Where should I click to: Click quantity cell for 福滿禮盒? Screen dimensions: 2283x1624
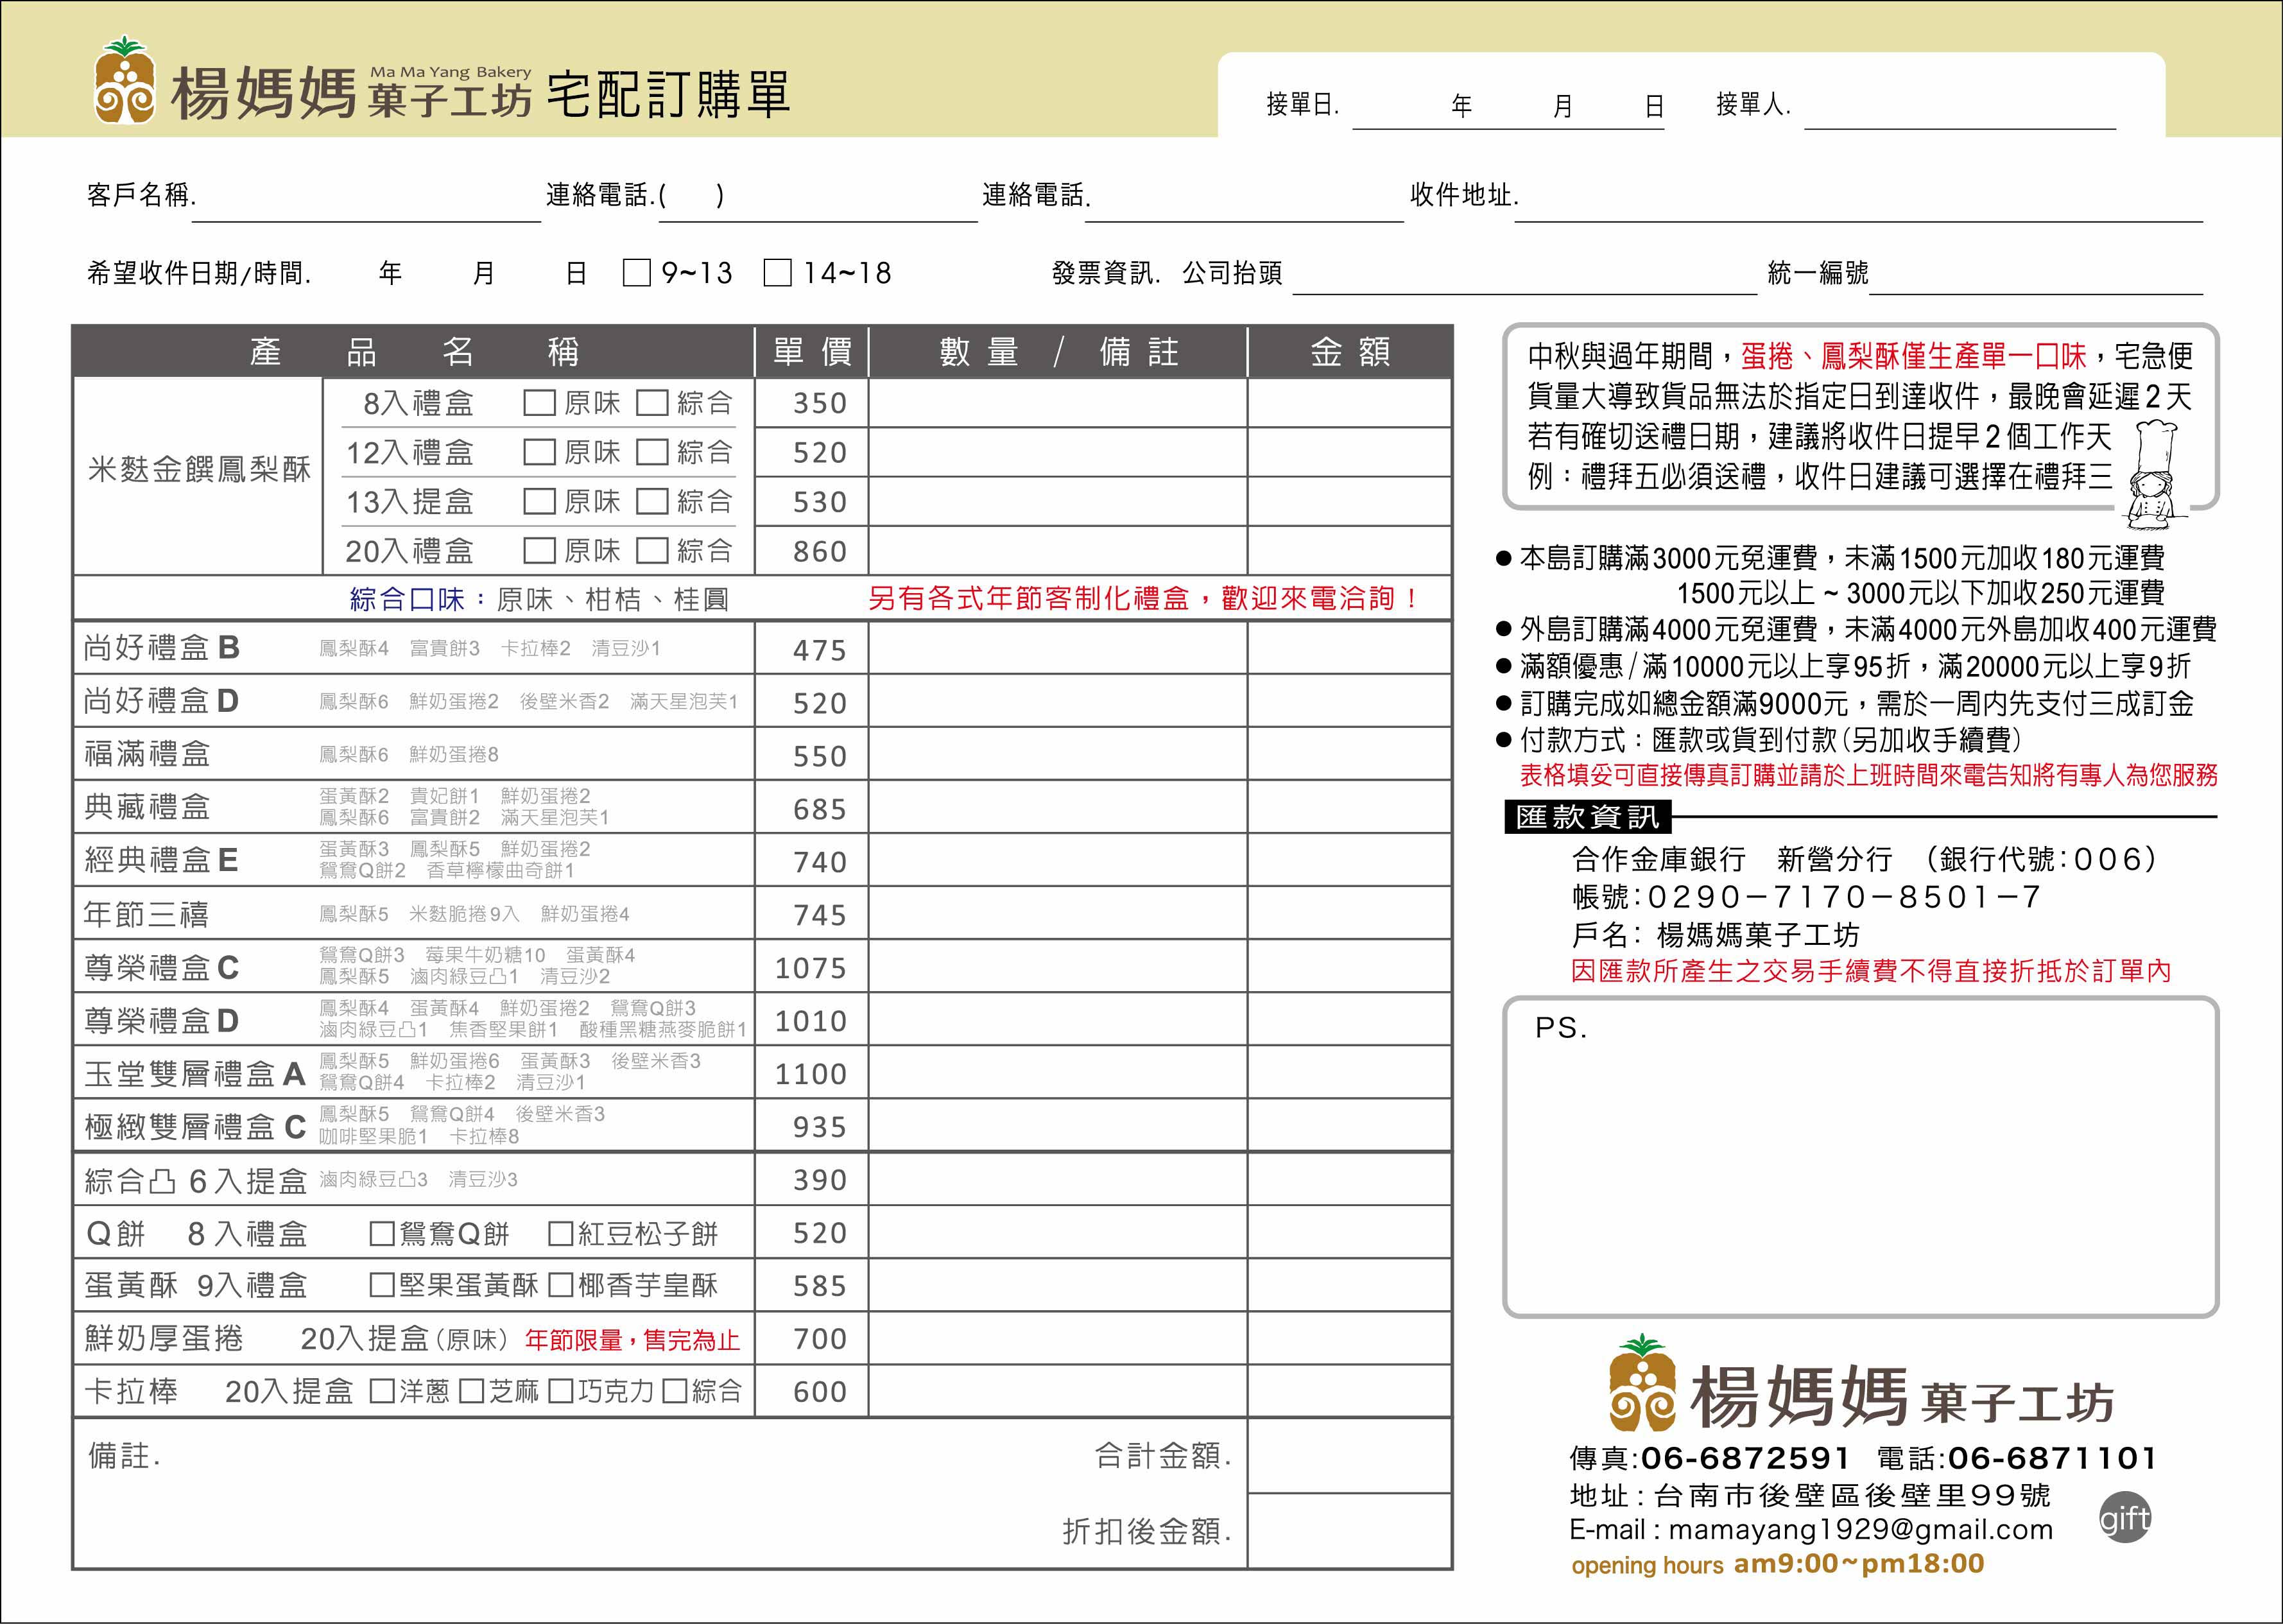point(1058,754)
